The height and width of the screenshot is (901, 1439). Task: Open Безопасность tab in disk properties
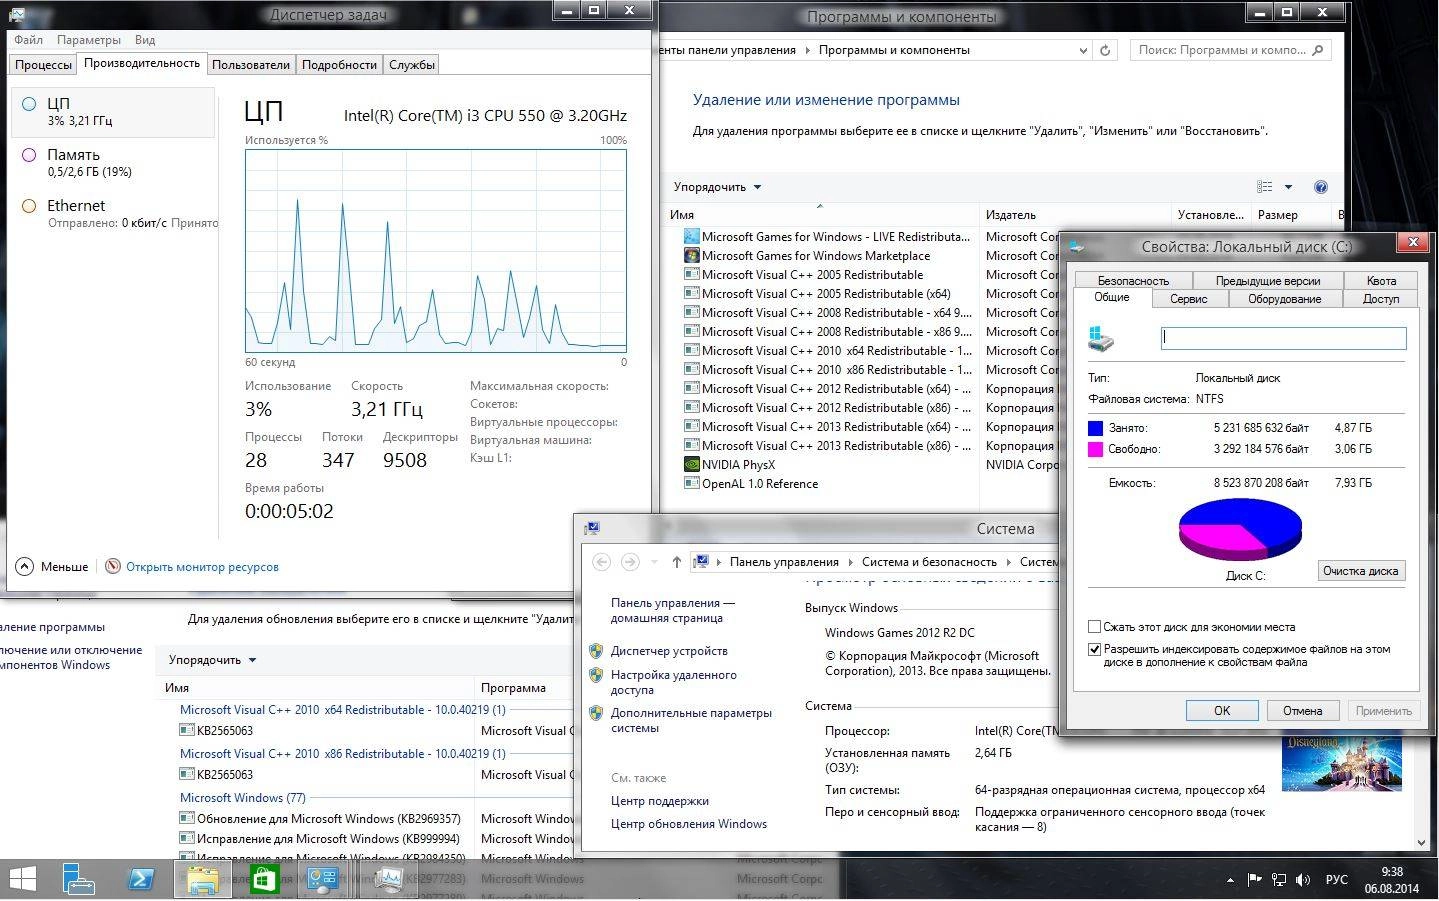tap(1133, 281)
